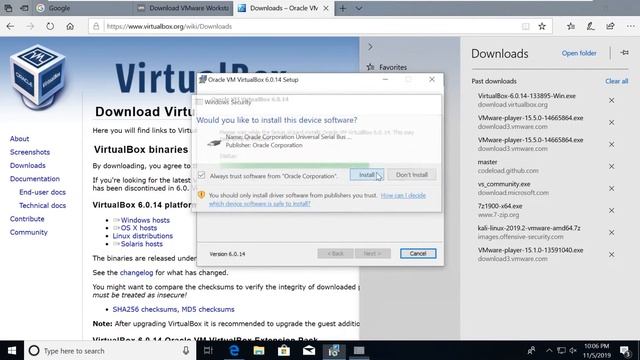The image size is (640, 360).
Task: Remove VMware-player-15.1.0 download entry
Action: click(x=611, y=255)
